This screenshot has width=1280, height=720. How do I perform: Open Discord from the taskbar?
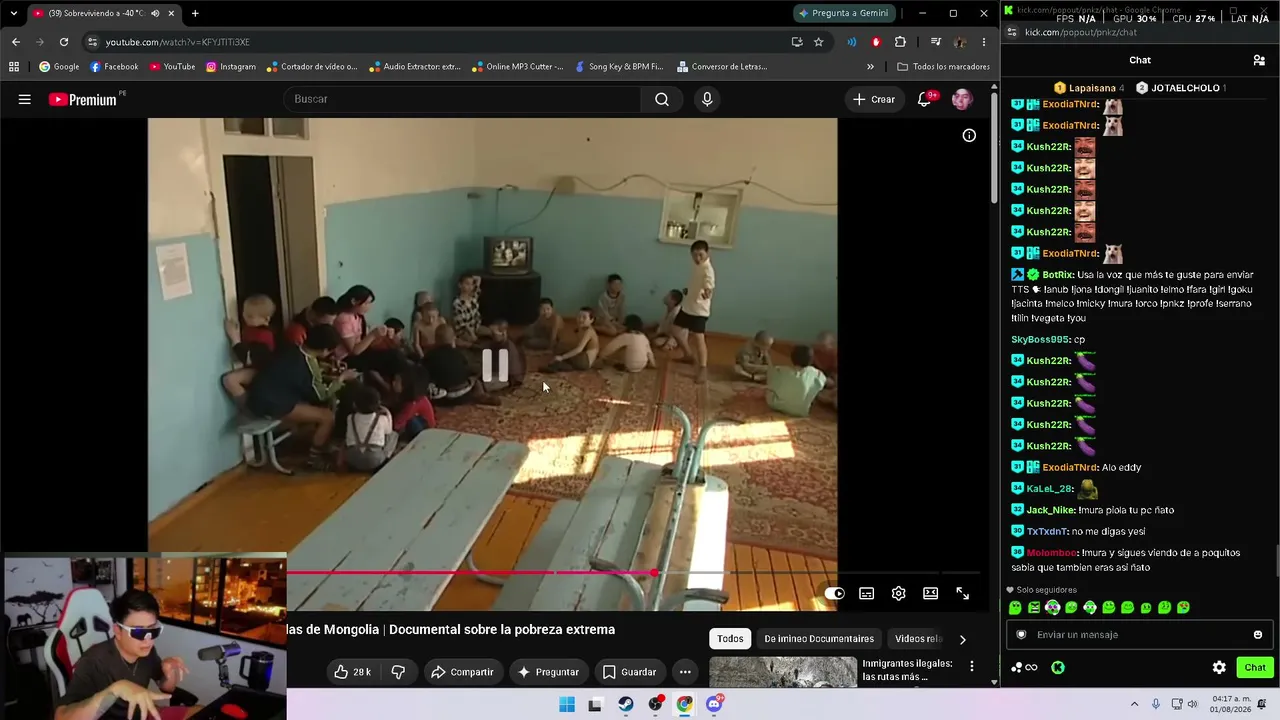714,704
